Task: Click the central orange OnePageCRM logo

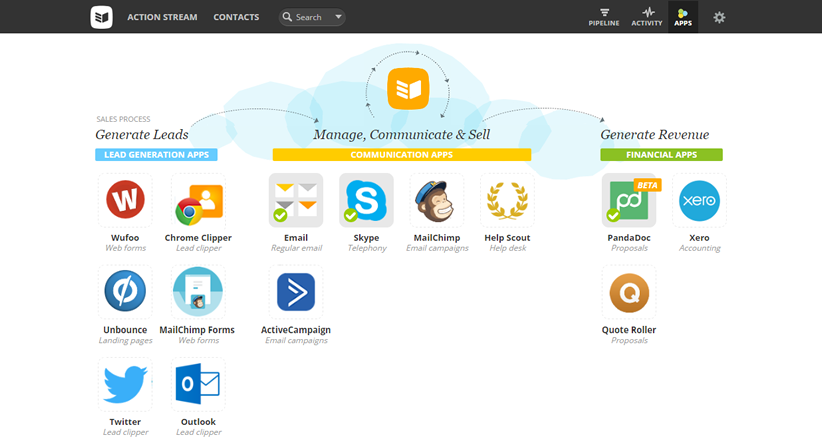Action: pos(408,89)
